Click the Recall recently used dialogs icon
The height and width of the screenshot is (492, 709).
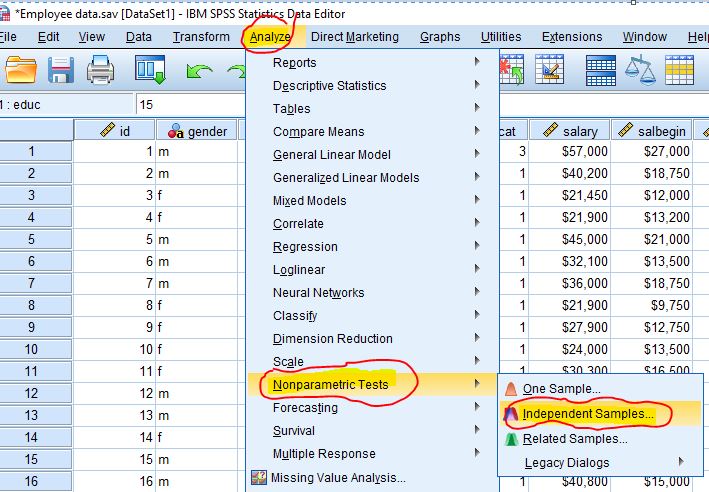pyautogui.click(x=150, y=70)
